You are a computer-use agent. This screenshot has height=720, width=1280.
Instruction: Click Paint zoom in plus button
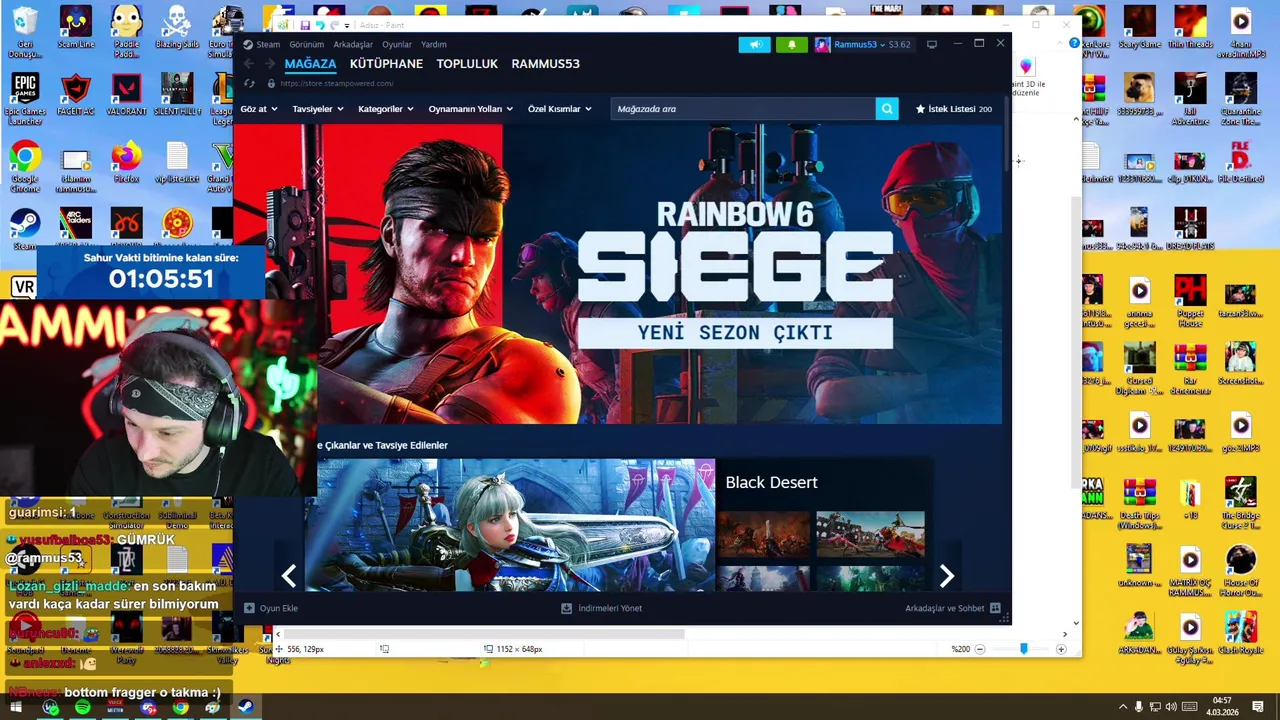(x=1061, y=649)
